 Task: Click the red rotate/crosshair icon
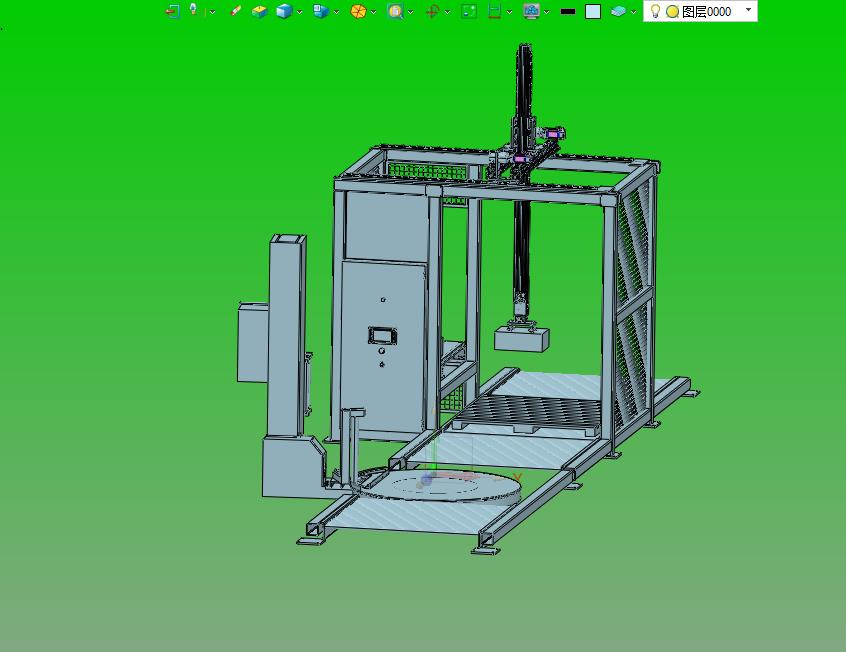point(432,11)
